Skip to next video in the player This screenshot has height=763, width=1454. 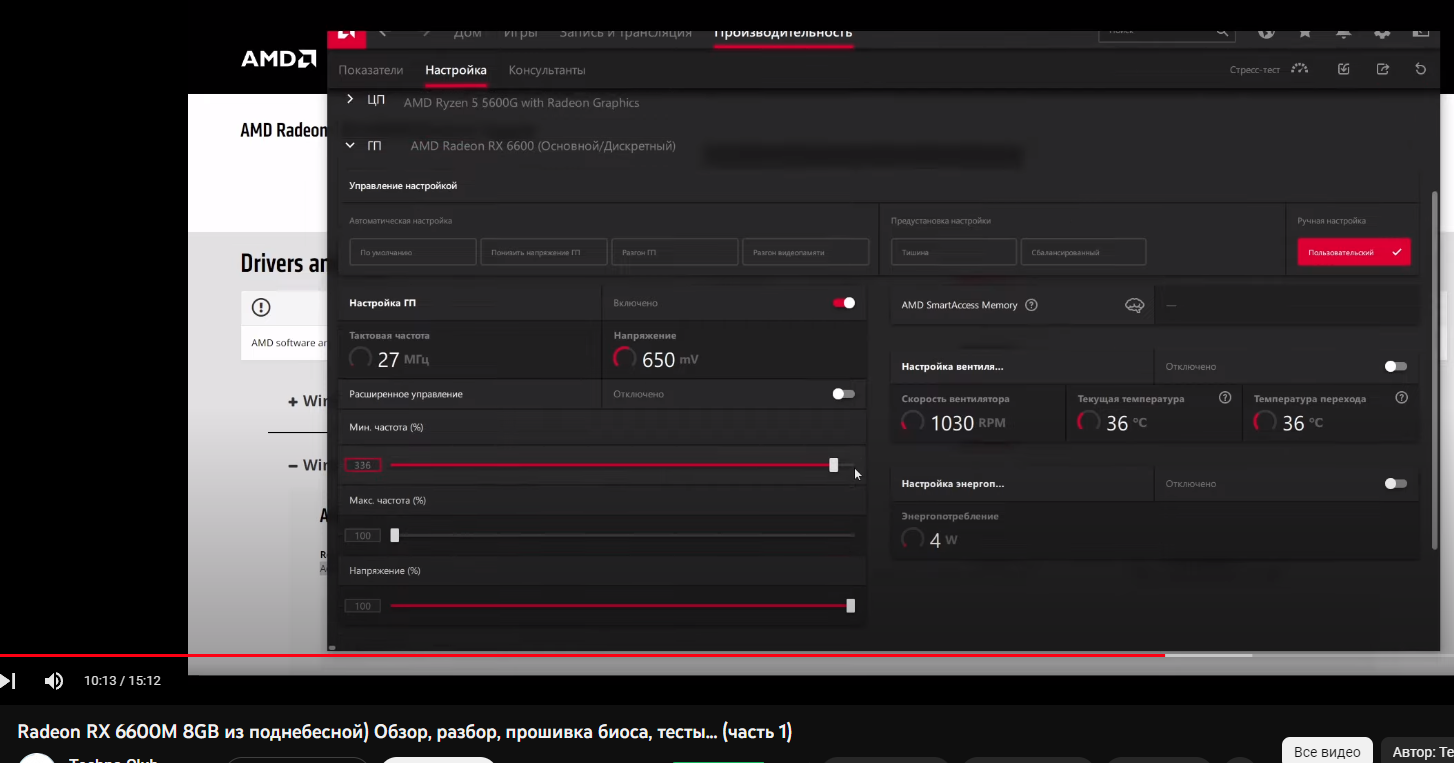8,681
